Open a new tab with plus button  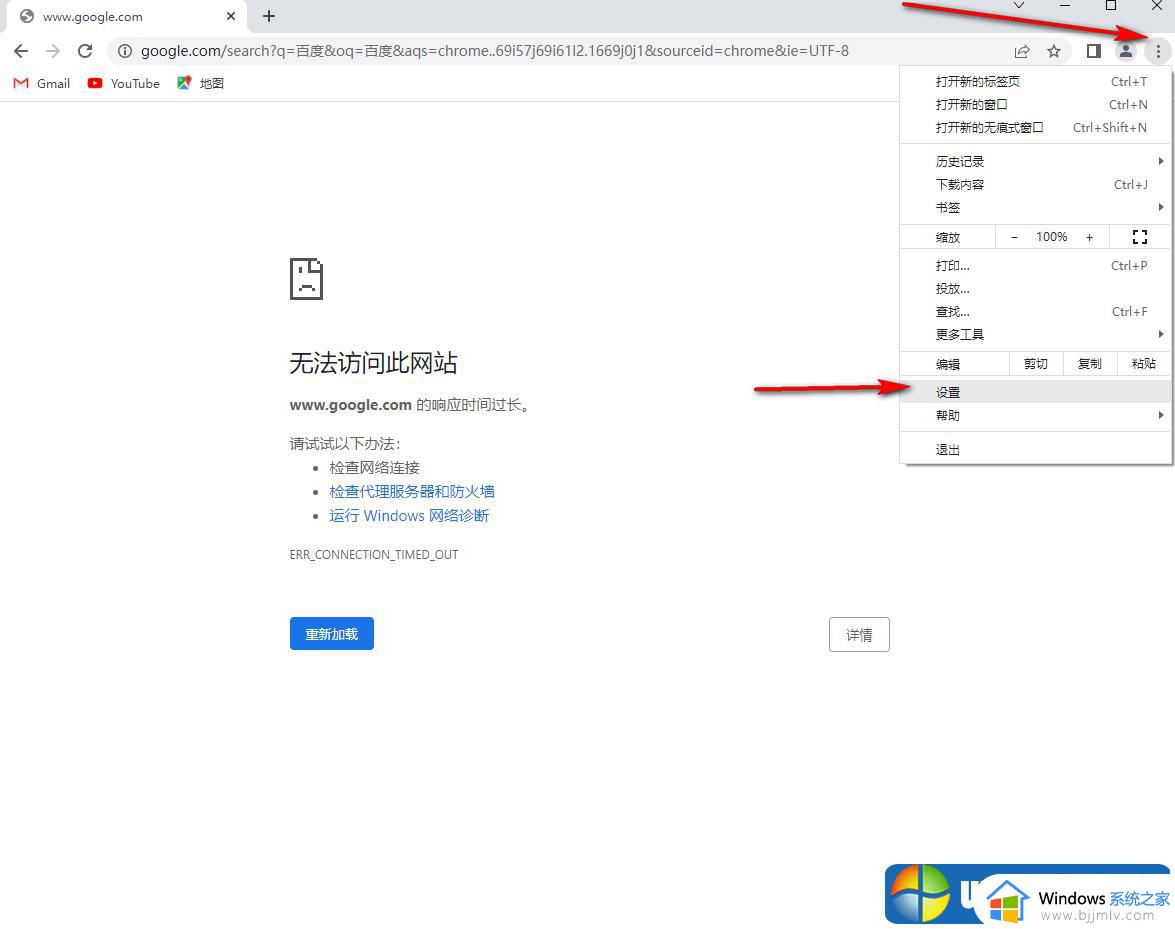(x=269, y=16)
